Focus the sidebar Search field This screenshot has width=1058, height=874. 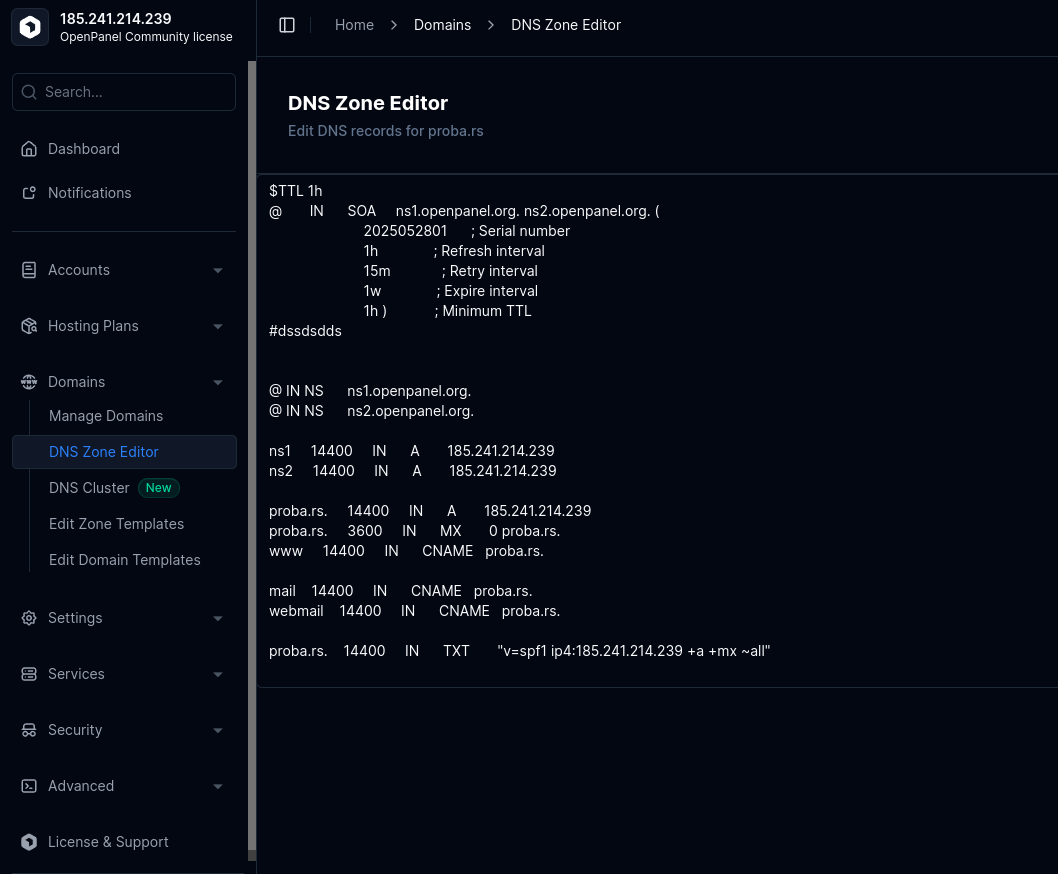tap(124, 92)
